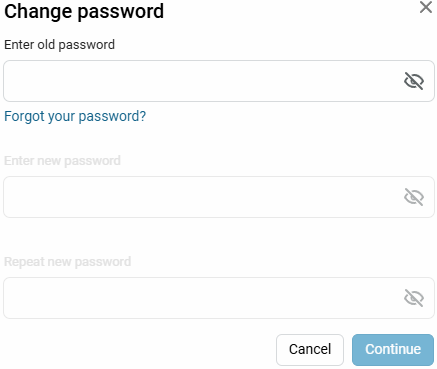
Task: Dismiss dialog using the X icon
Action: coord(426,7)
